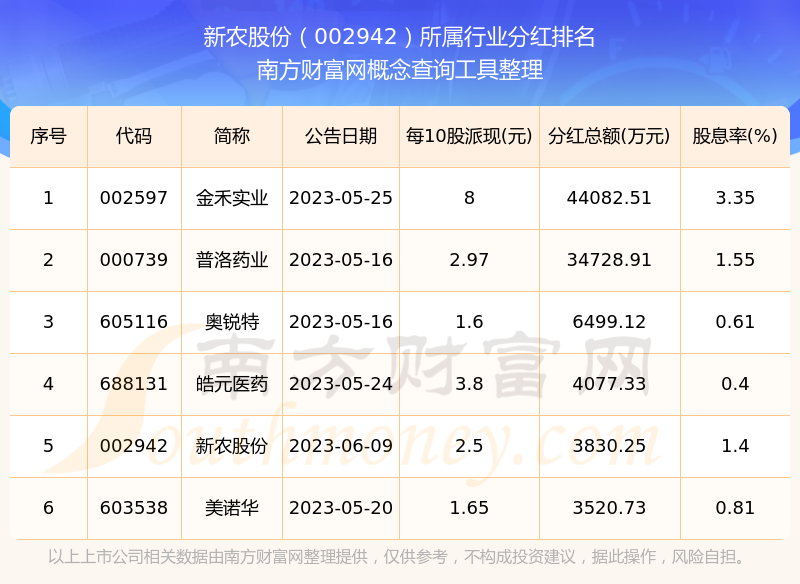Click rank number 5 in the 新农股份 row
Image resolution: width=800 pixels, height=584 pixels.
(x=48, y=446)
